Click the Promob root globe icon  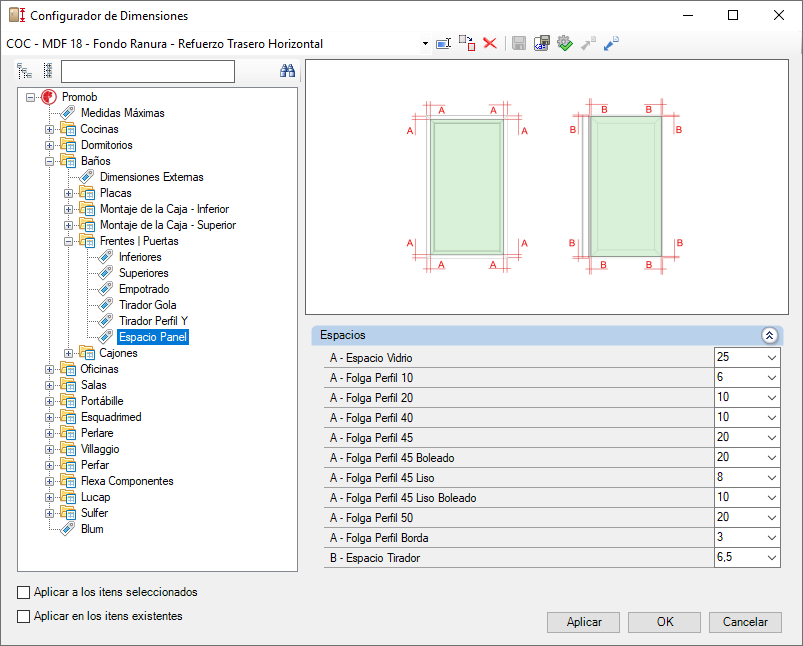pos(49,97)
